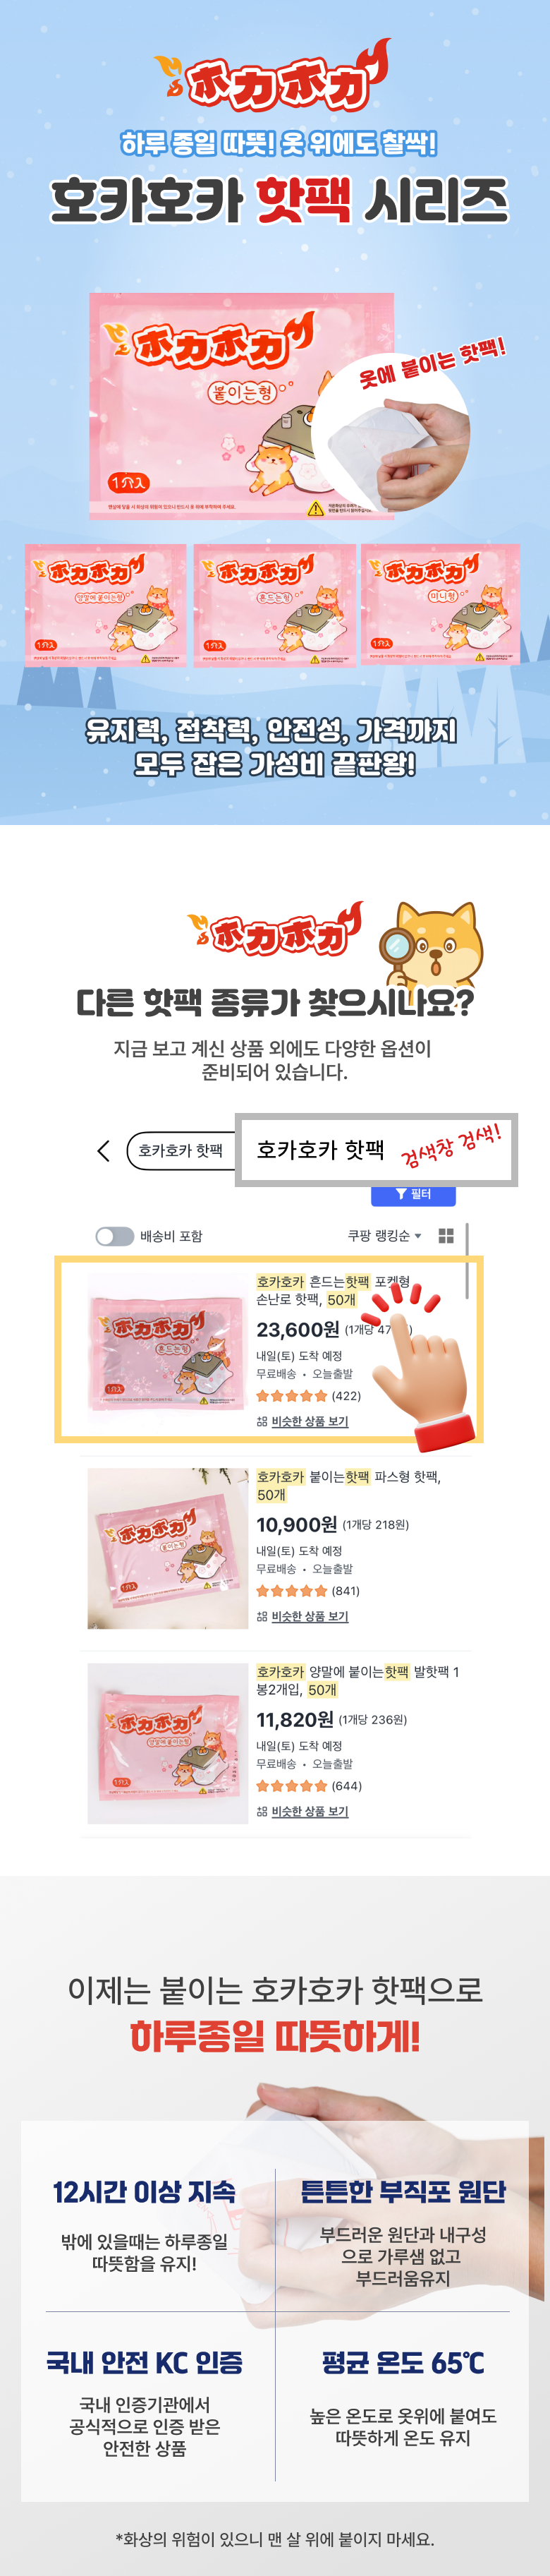The height and width of the screenshot is (2576, 550).
Task: Open the 붙이는핫팩 파스형 product thumbnail
Action: [x=167, y=1548]
